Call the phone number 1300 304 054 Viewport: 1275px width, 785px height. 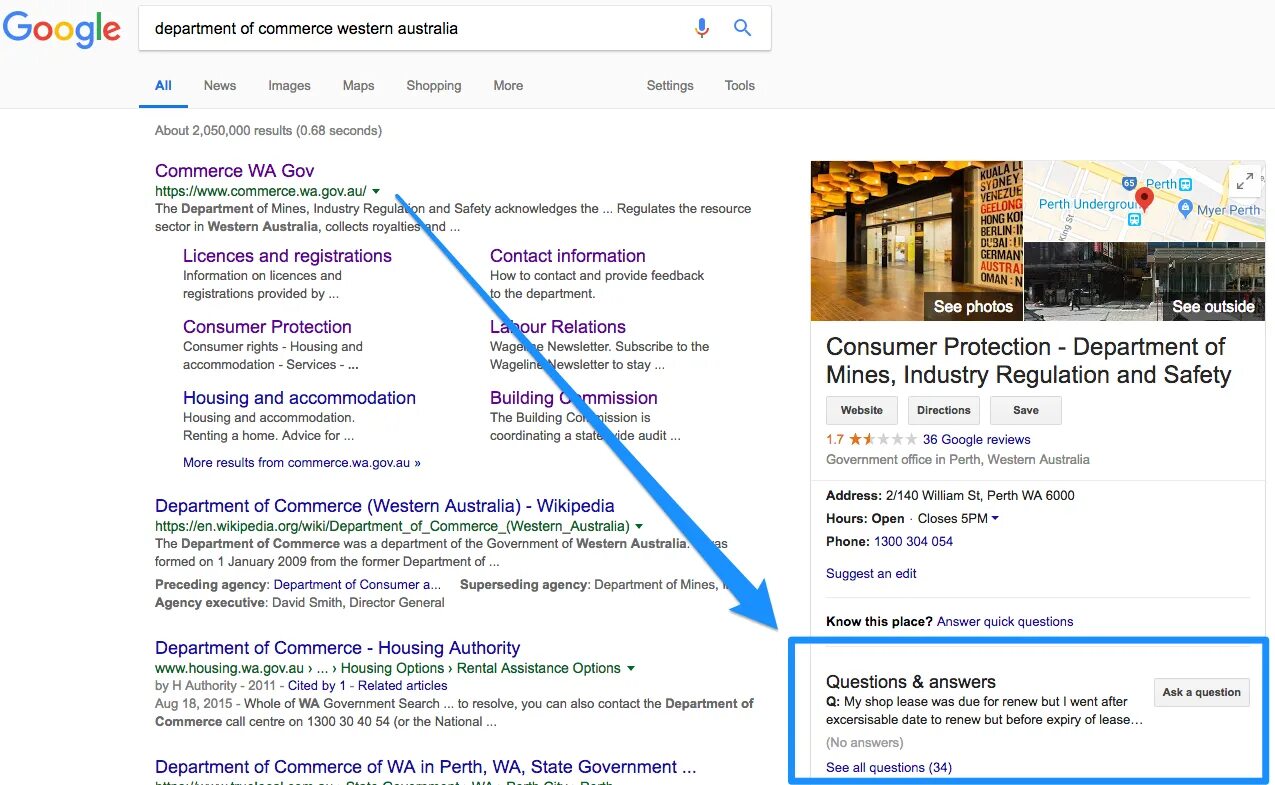913,541
